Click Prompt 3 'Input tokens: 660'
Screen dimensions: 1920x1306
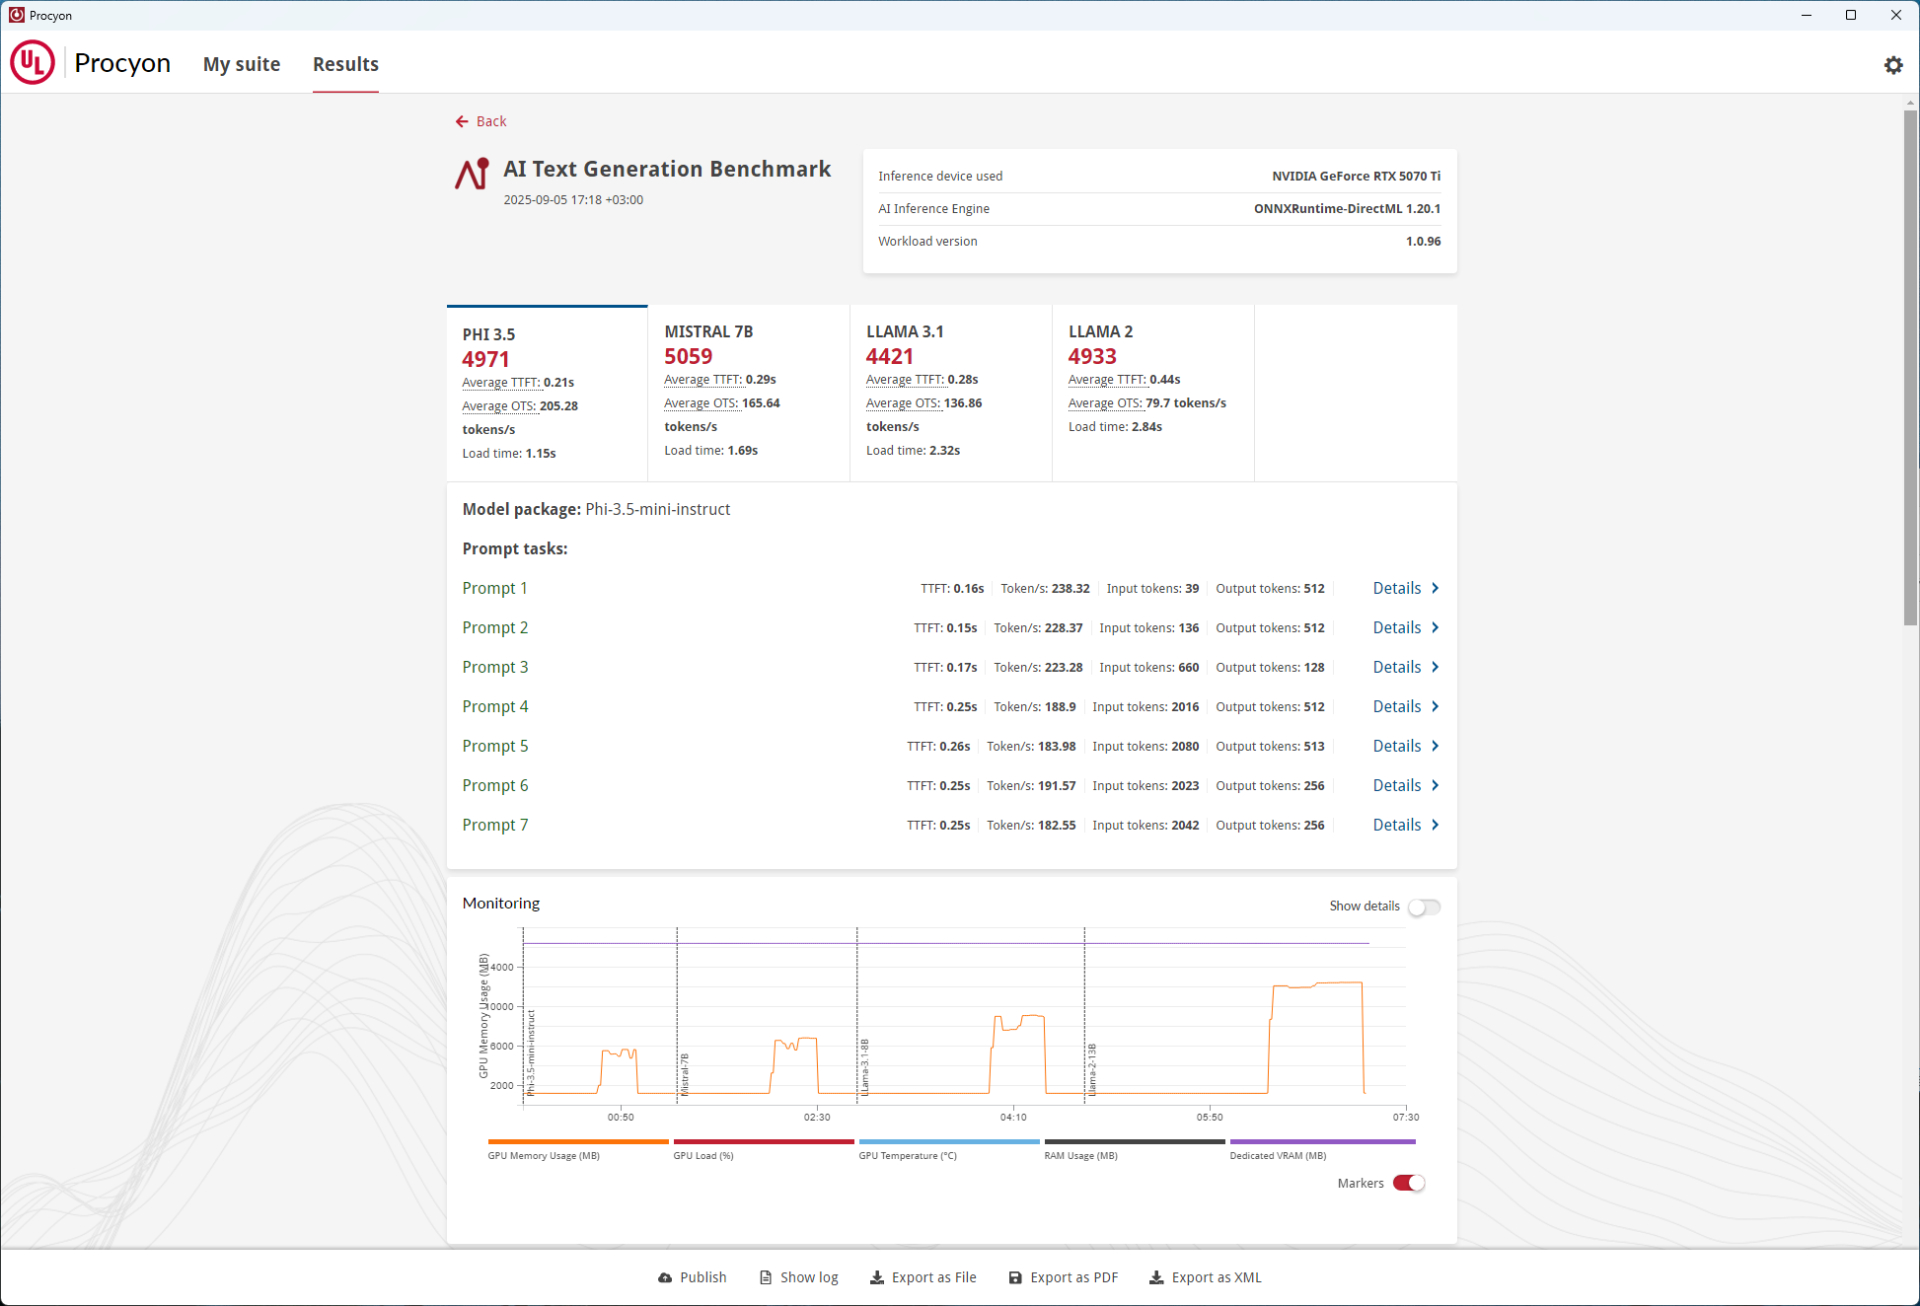tap(1149, 667)
